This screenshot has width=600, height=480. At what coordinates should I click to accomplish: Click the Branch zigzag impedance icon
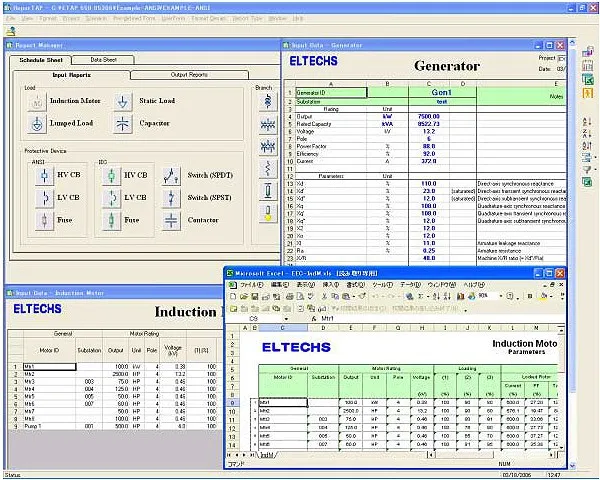(268, 168)
